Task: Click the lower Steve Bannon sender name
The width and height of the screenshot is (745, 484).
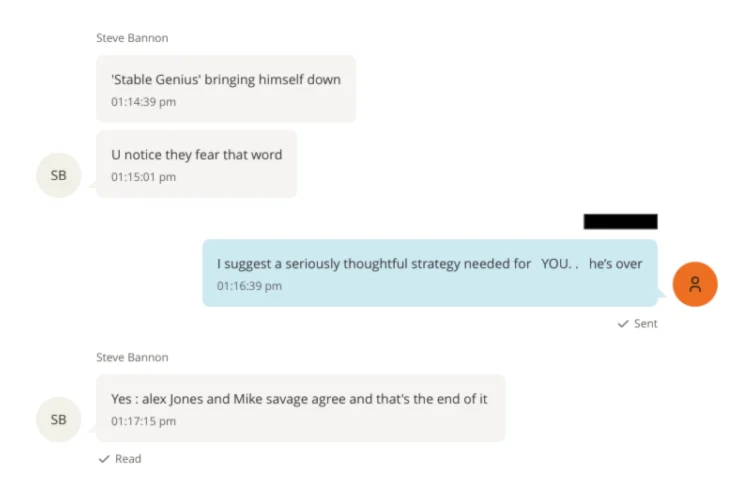Action: [x=132, y=357]
